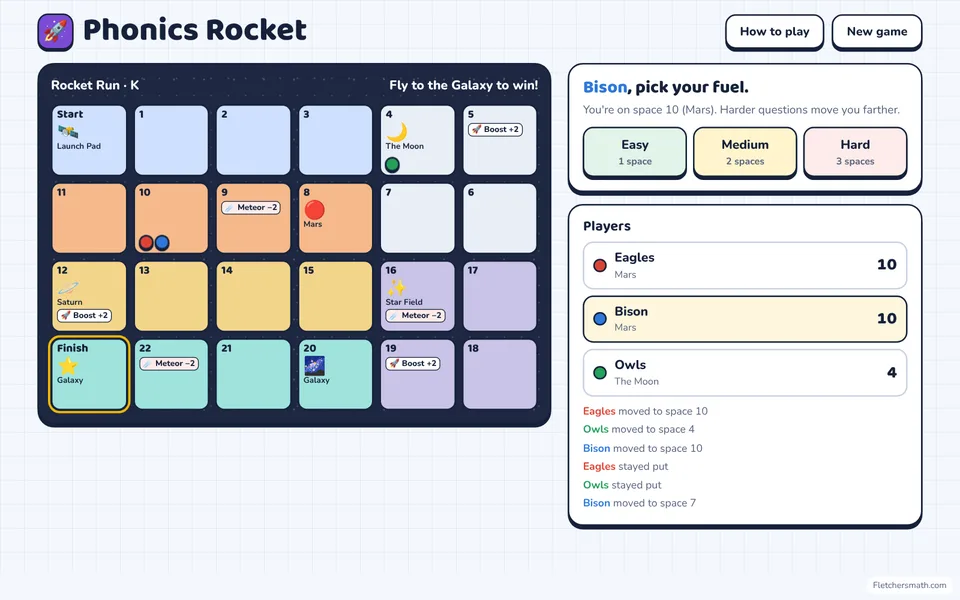
Task: Click log entry 'Bison moved to space 10'
Action: click(642, 448)
